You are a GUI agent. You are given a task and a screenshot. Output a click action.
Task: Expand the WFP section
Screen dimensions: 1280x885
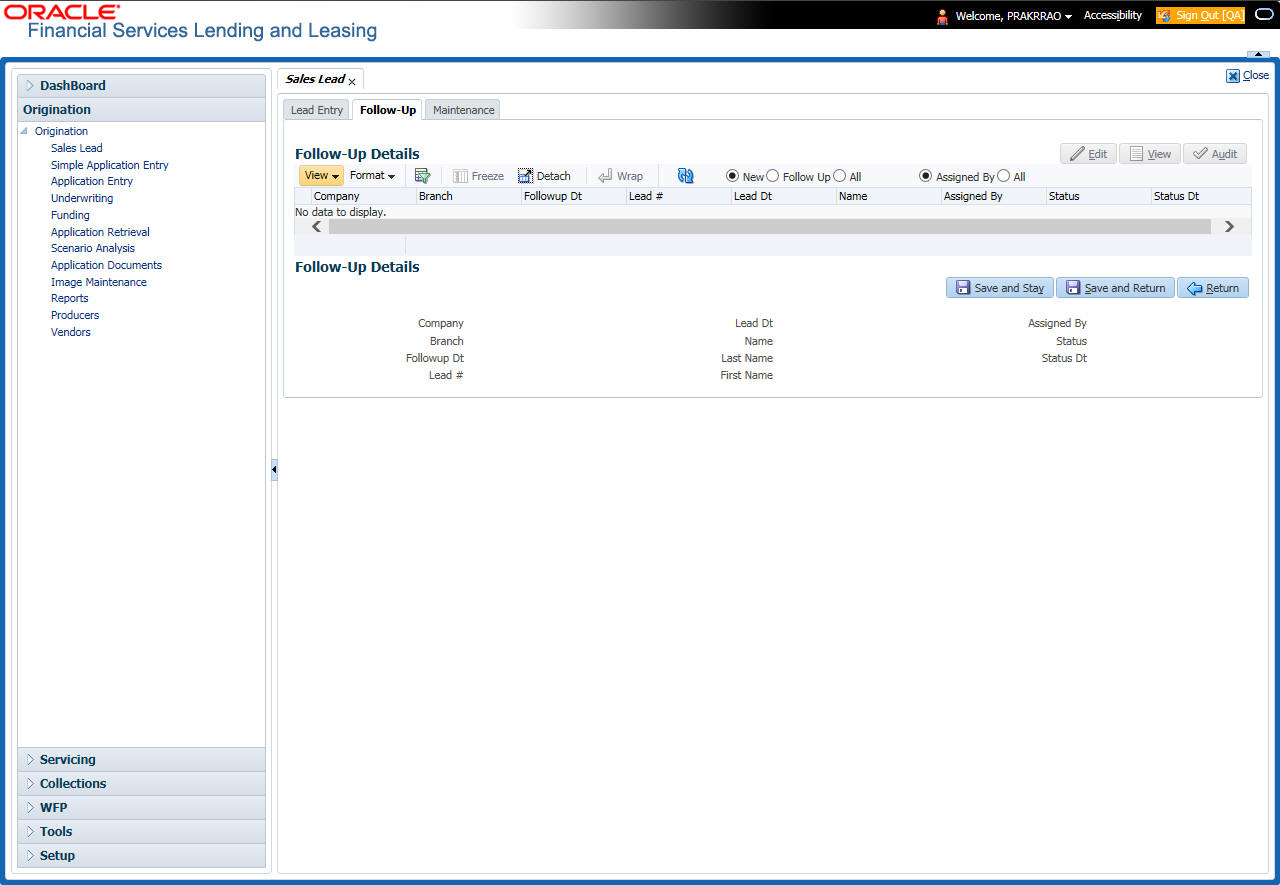pos(30,808)
